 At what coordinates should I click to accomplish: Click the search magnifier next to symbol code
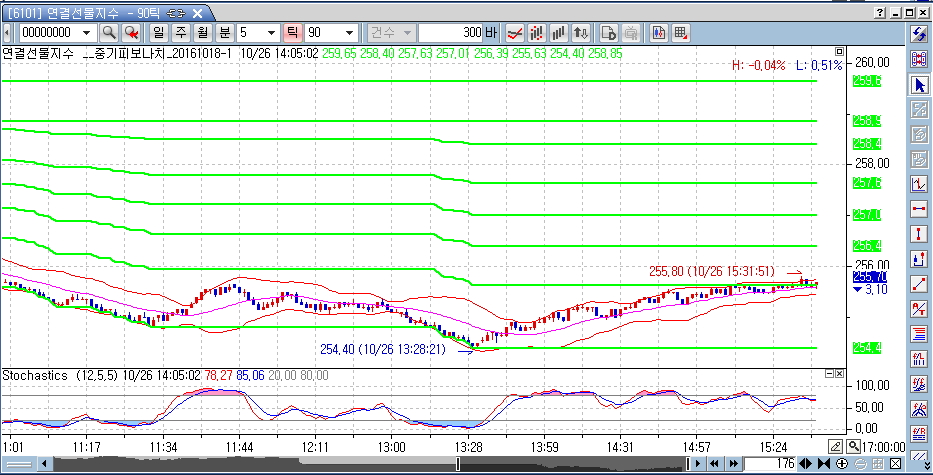pyautogui.click(x=108, y=32)
